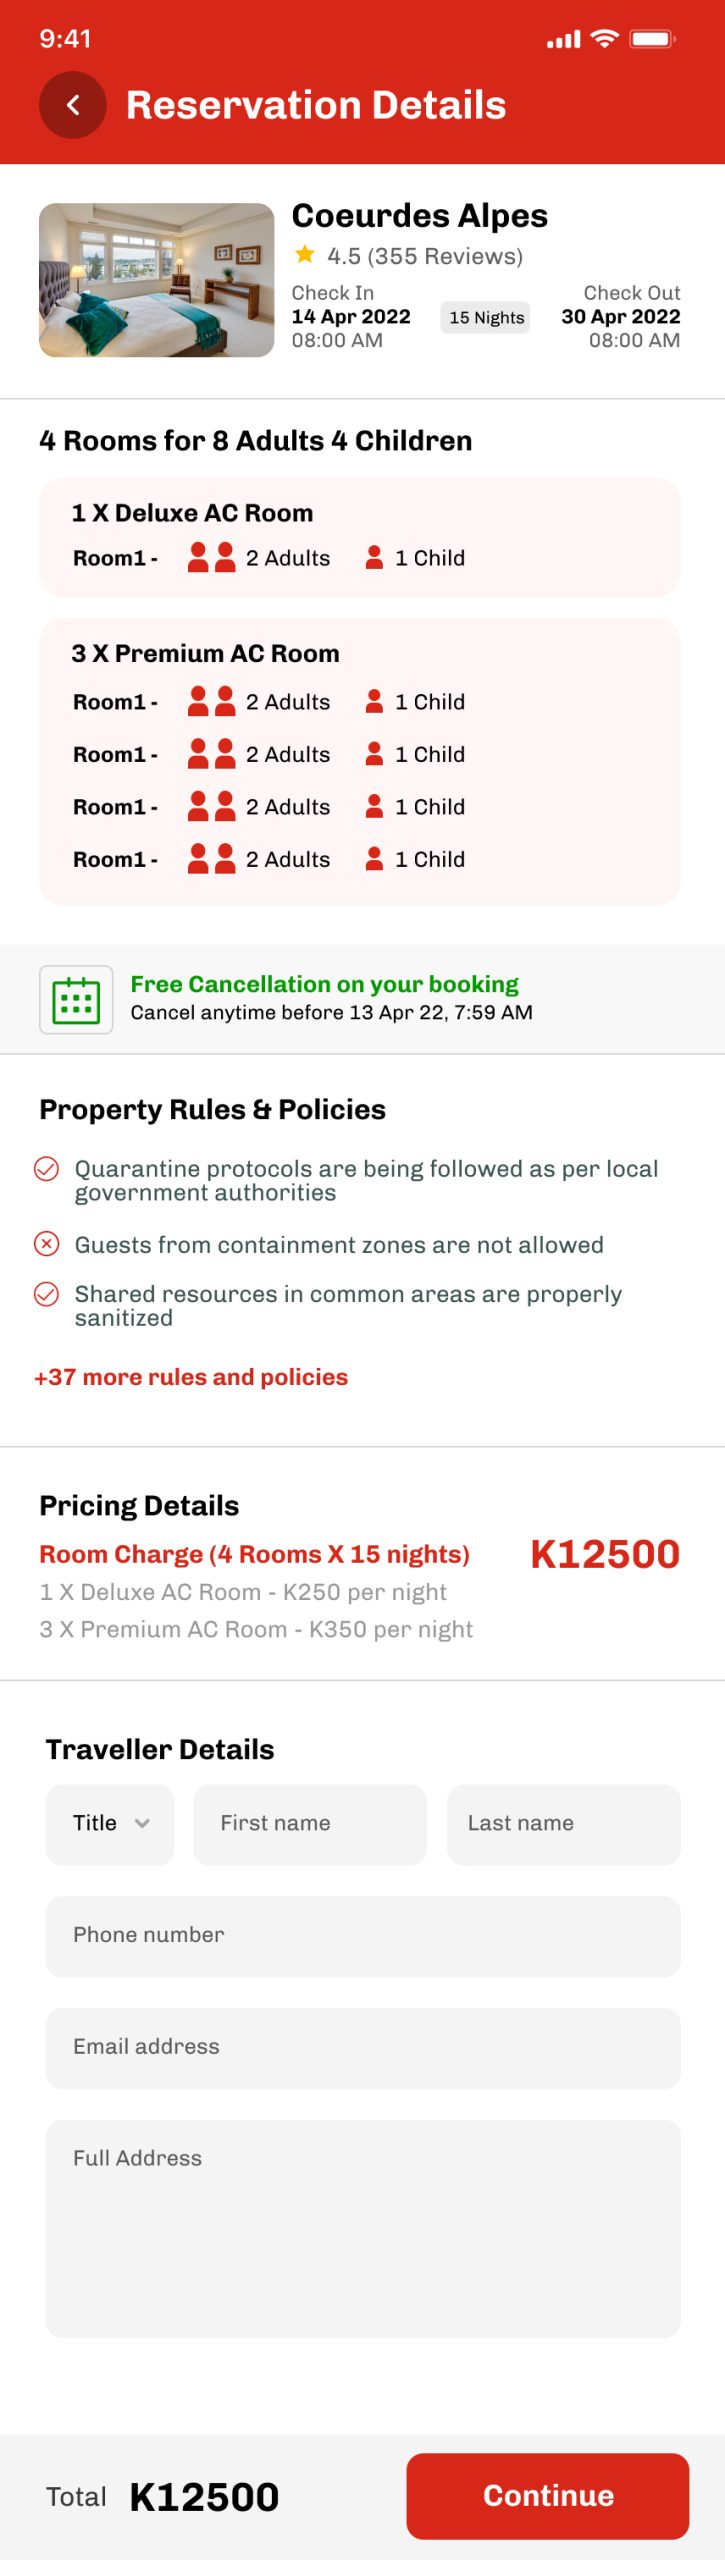Tap Free Cancellation on your booking text
Screen dimensions: 725x2560
pos(324,984)
